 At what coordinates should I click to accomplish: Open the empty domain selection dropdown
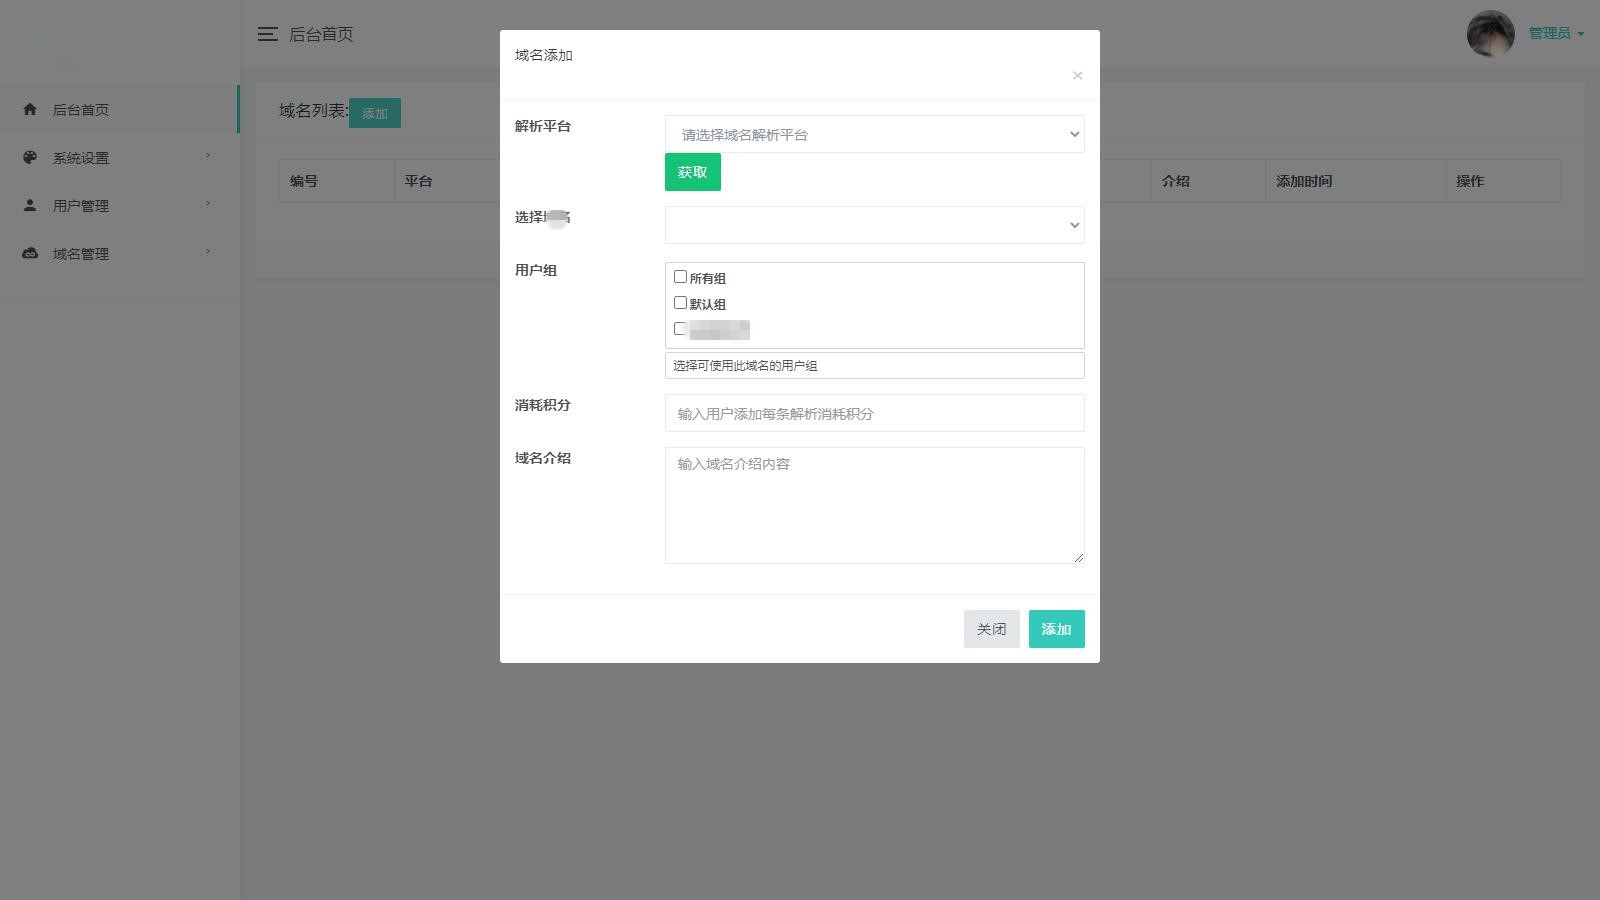click(x=874, y=225)
